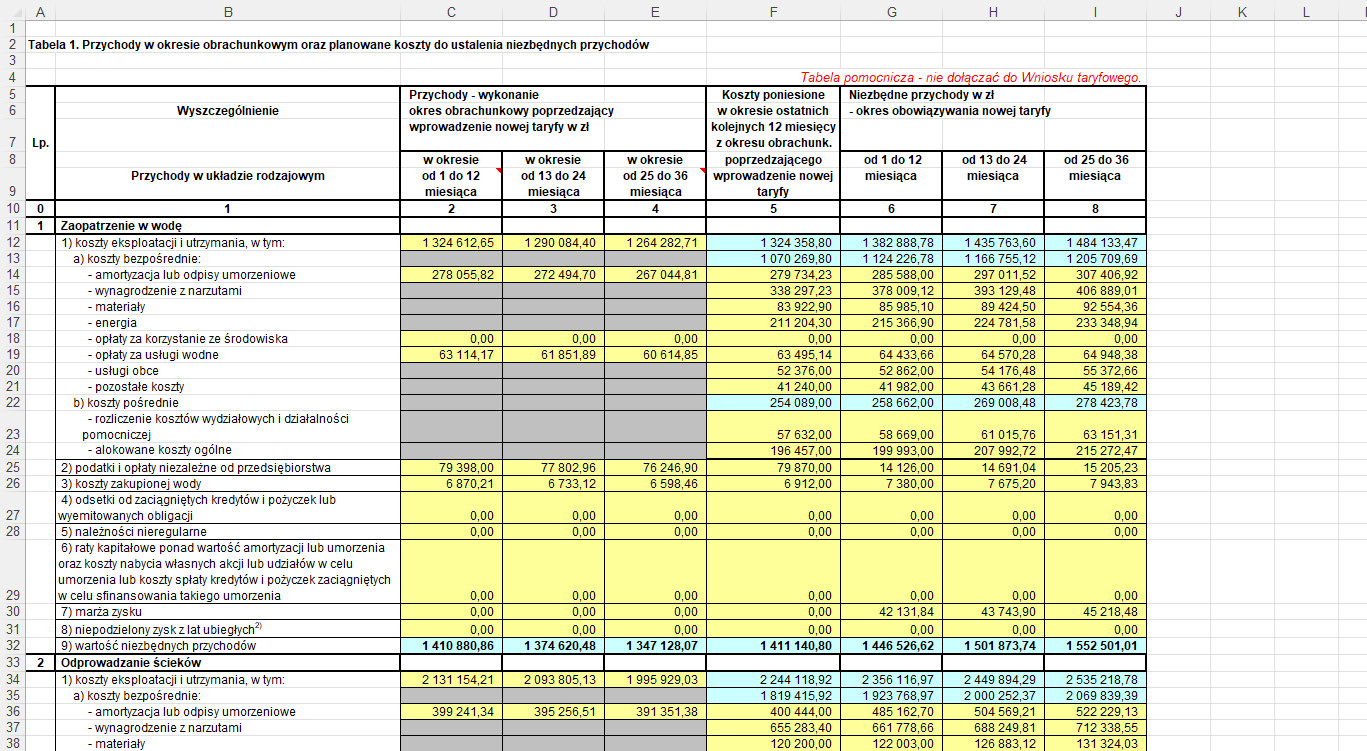Click the select-all corner of the grid
Image resolution: width=1367 pixels, height=751 pixels.
[x=12, y=12]
